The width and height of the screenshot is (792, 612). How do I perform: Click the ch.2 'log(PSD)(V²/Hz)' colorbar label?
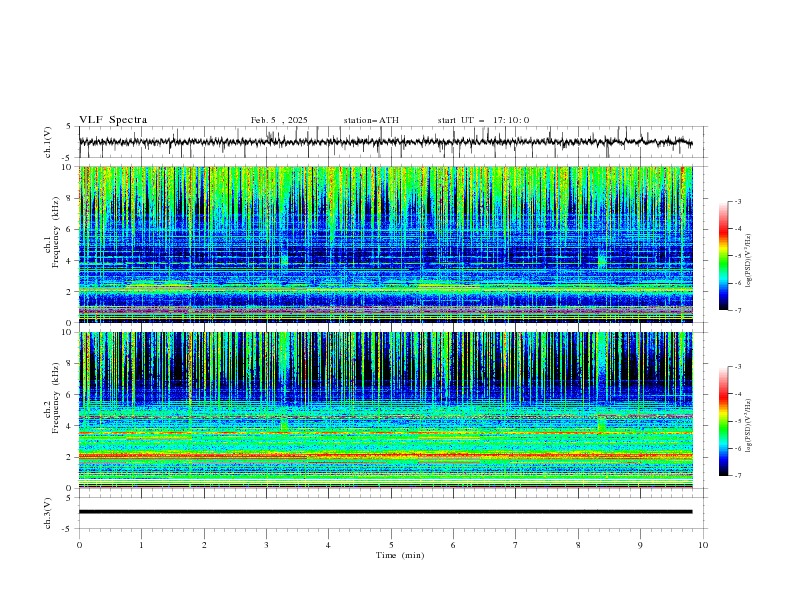point(749,425)
